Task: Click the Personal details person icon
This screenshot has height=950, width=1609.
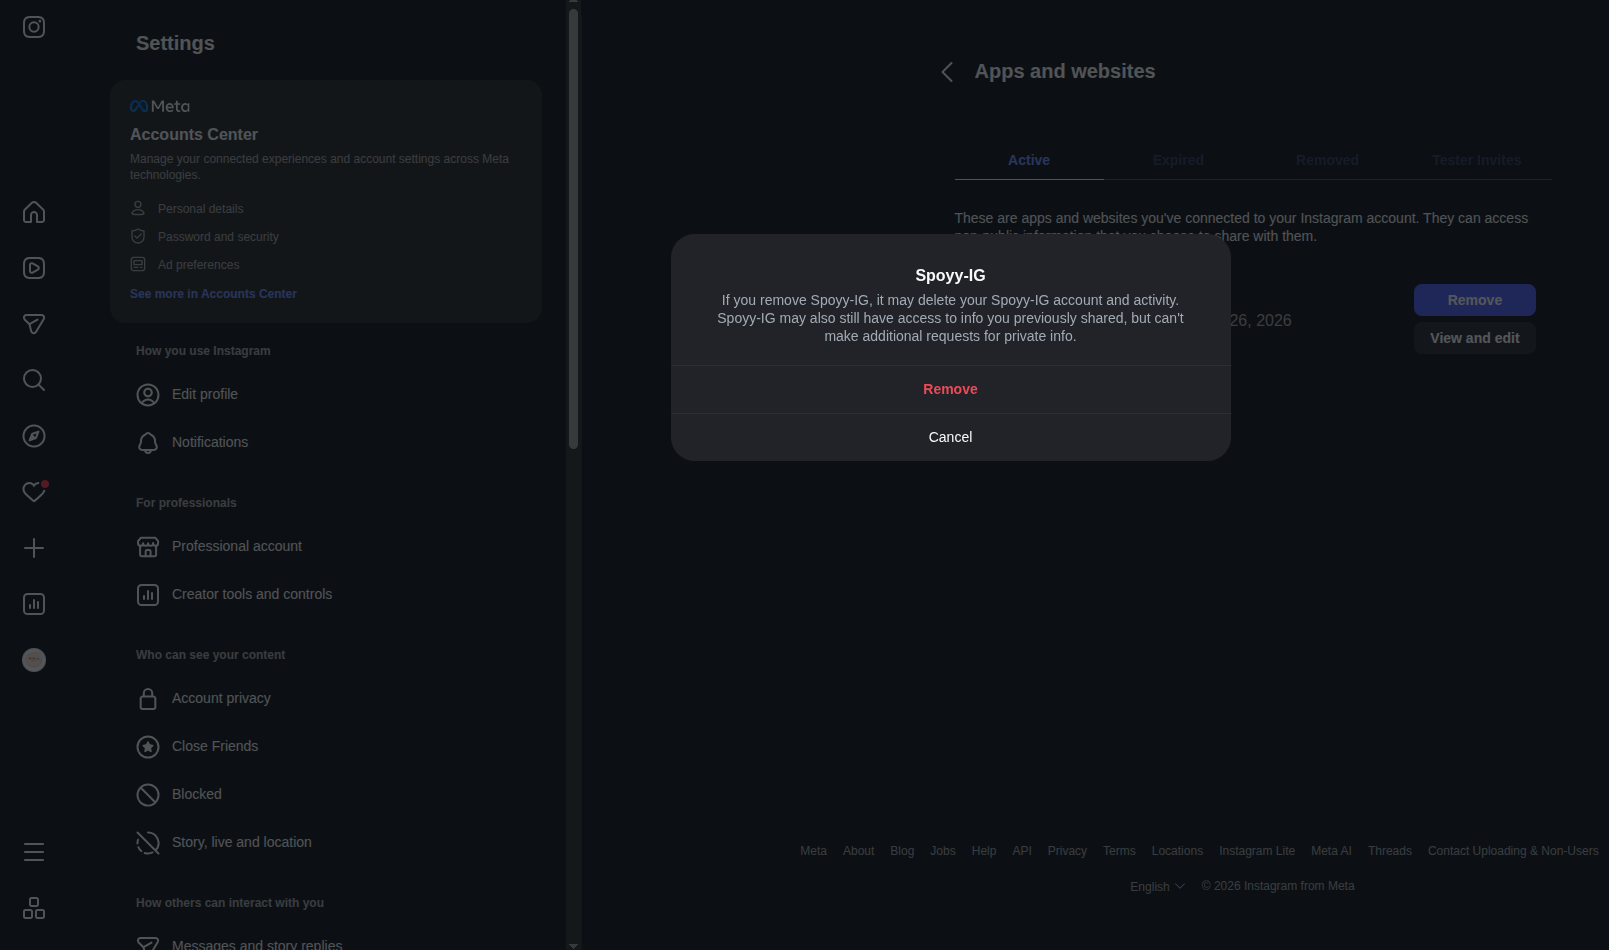Action: click(x=138, y=208)
